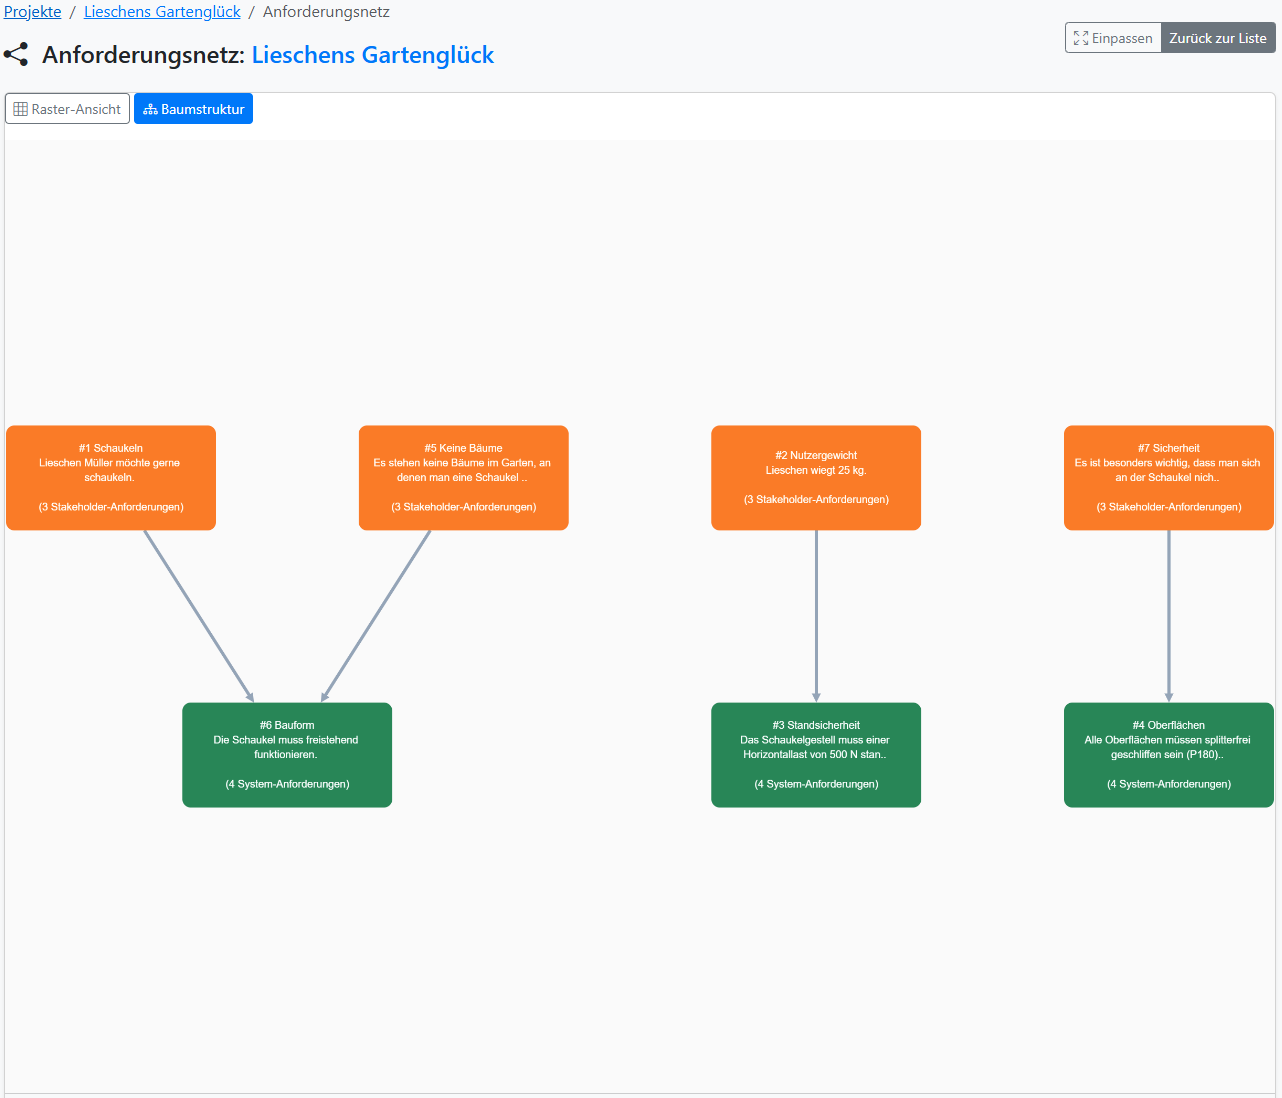Click the arrow from Sicherheit to Oberflächen
The image size is (1282, 1098).
pyautogui.click(x=1169, y=615)
